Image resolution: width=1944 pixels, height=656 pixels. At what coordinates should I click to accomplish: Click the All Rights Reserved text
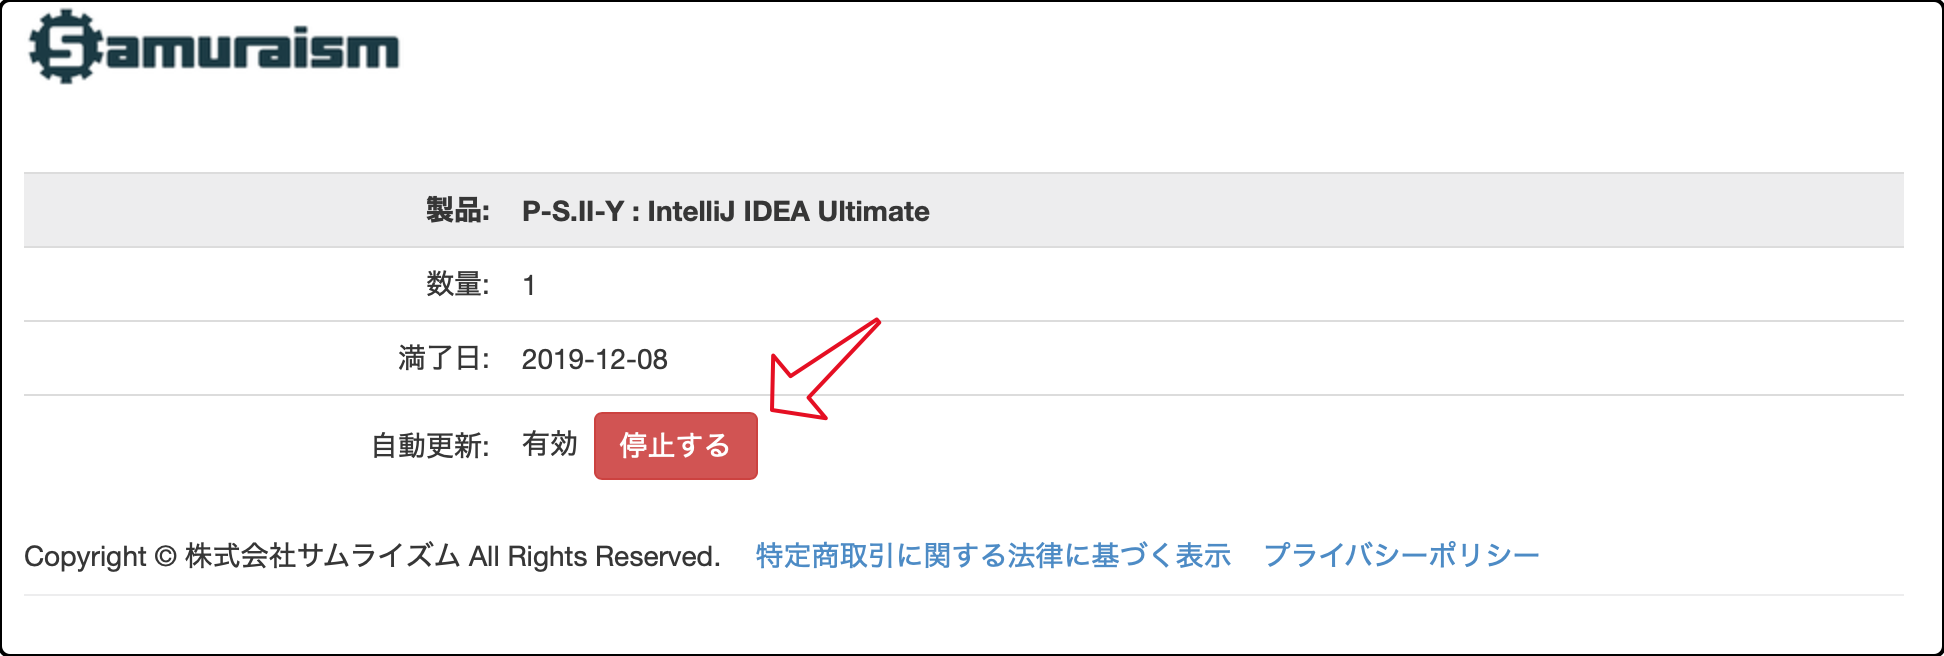[x=595, y=556]
